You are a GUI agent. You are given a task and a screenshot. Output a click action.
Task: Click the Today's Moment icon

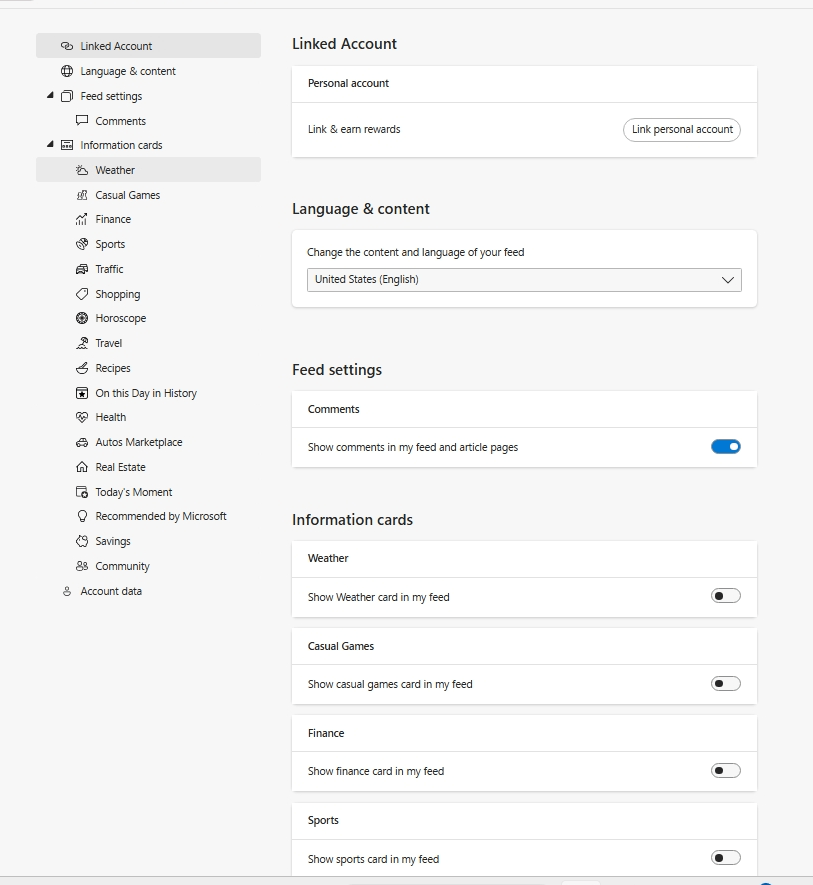click(82, 492)
